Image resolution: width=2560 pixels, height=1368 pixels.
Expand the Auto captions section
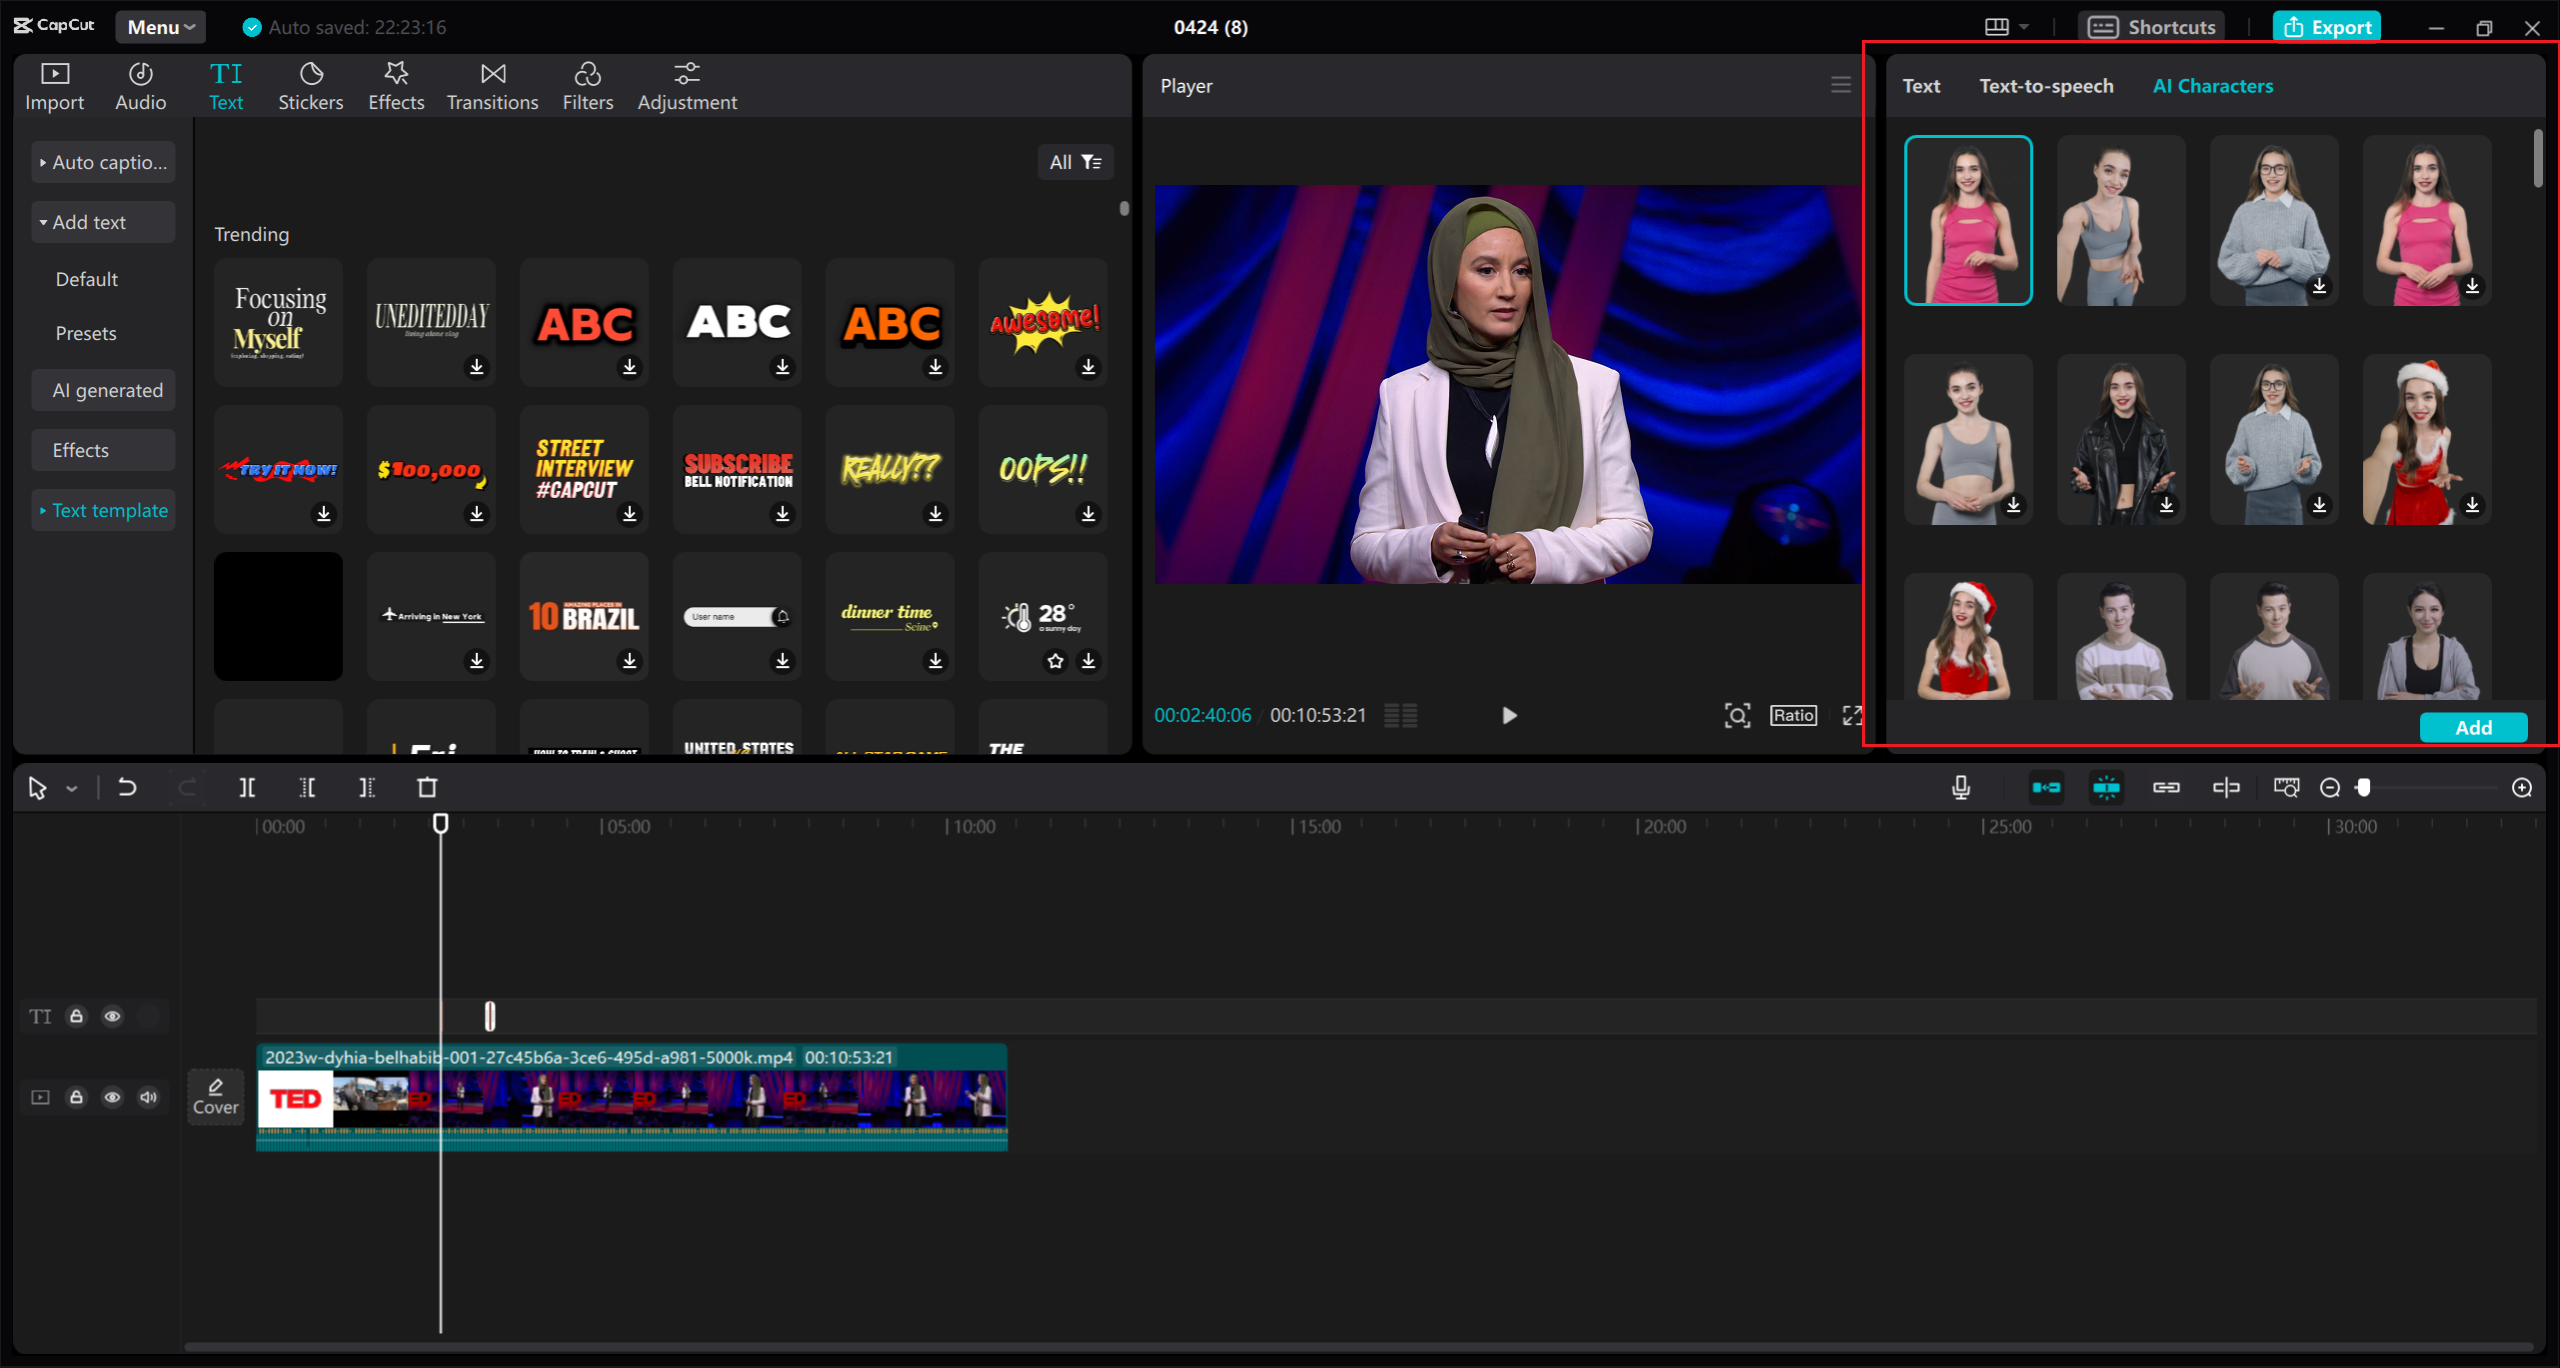click(x=103, y=162)
